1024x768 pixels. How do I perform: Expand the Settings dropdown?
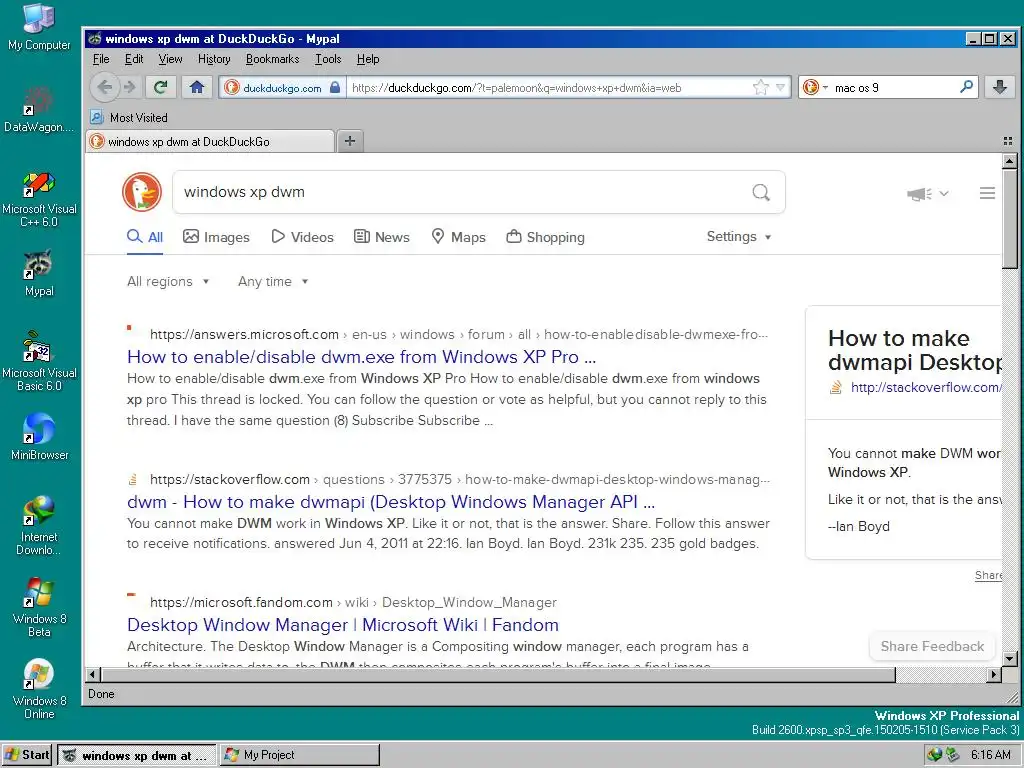(x=739, y=236)
